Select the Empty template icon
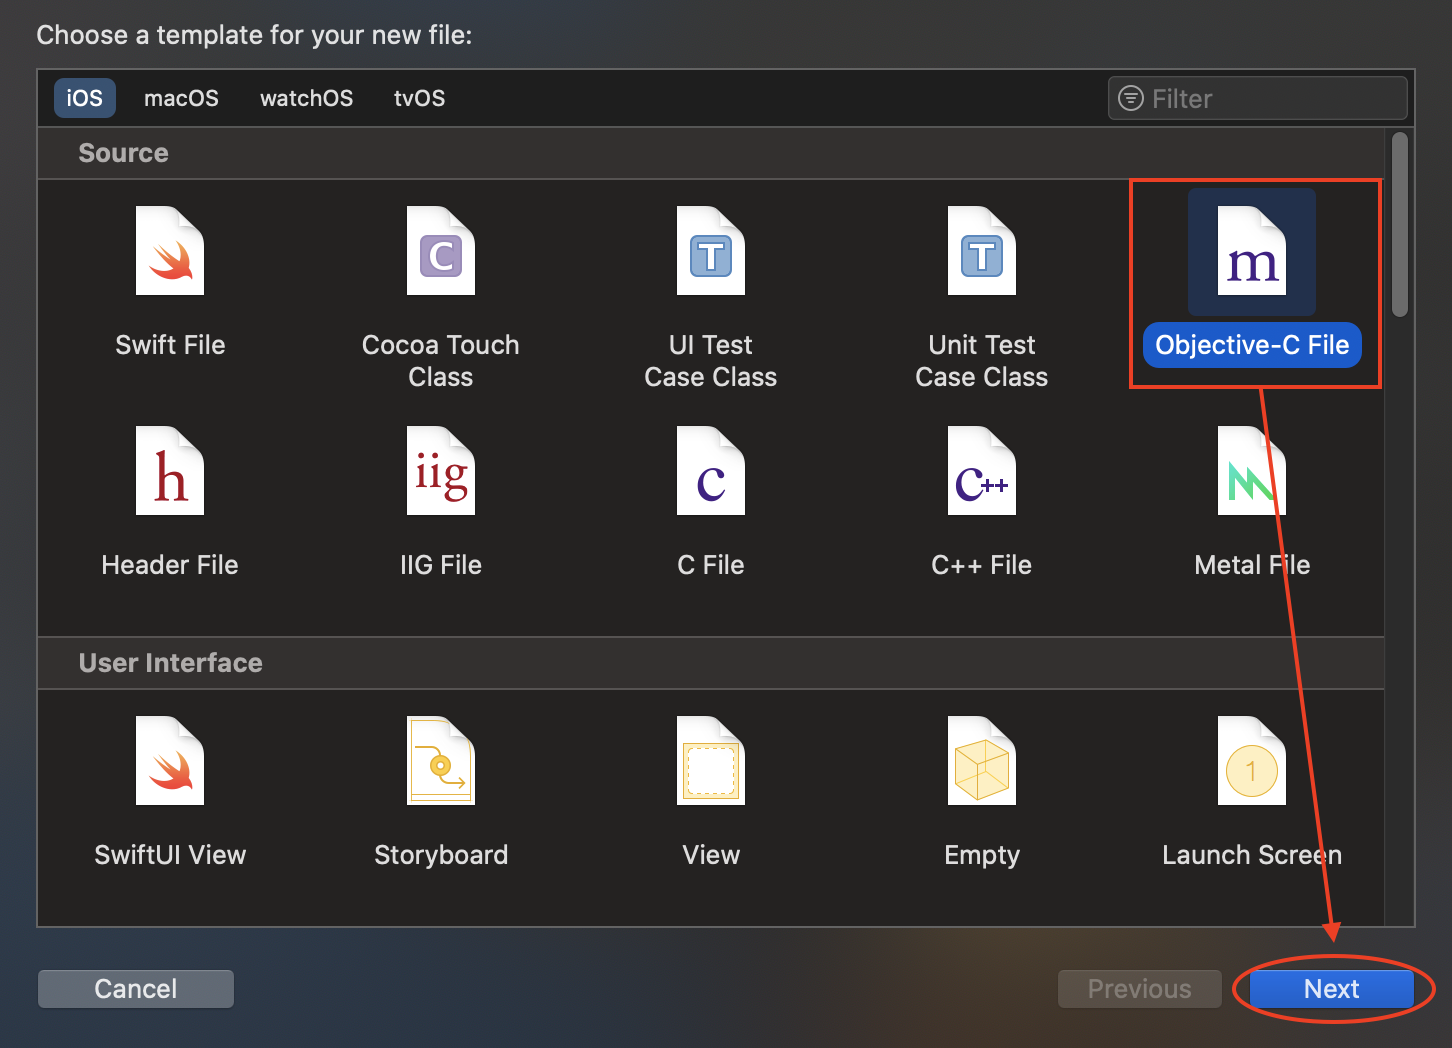Screen dimensions: 1452x1048 click(x=982, y=761)
